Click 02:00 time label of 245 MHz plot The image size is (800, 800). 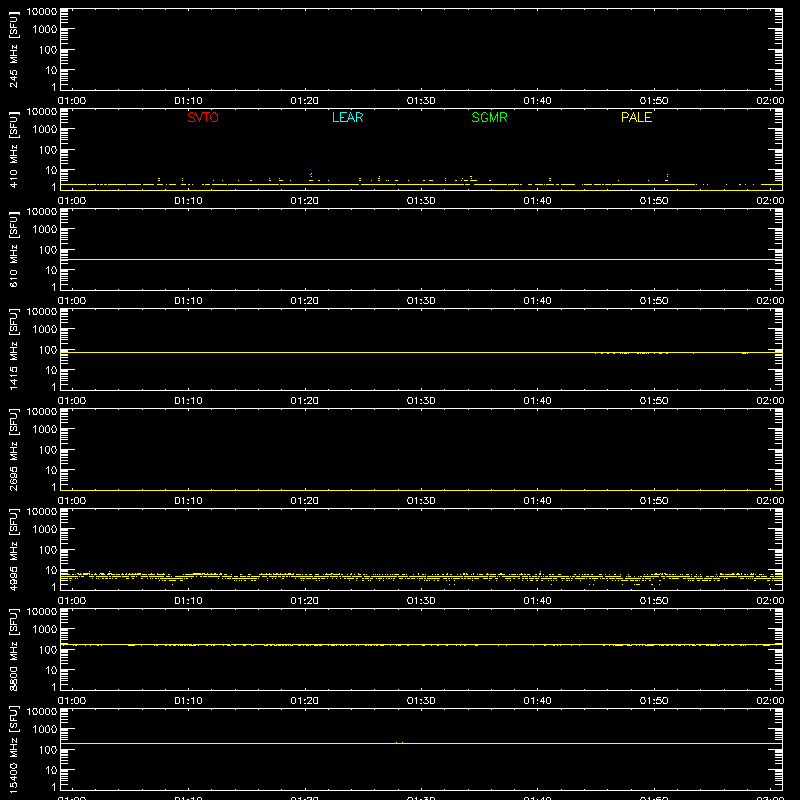pos(770,101)
